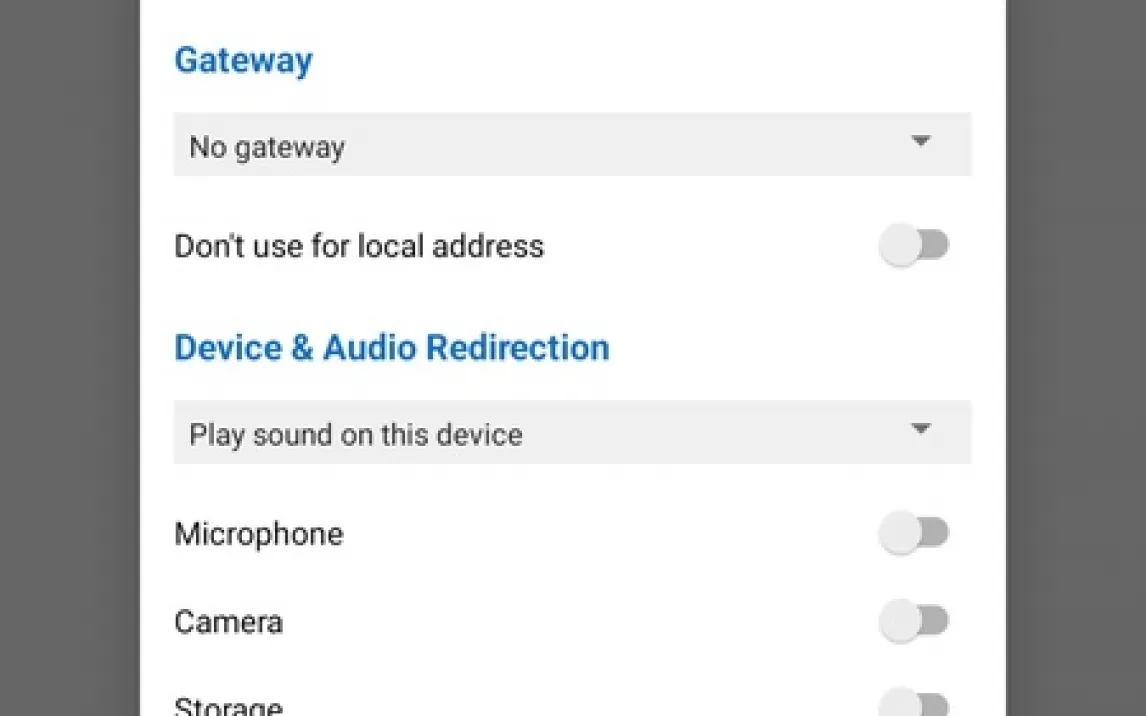The width and height of the screenshot is (1146, 716).
Task: Click blank row space between Camera label and switch
Action: (580, 622)
